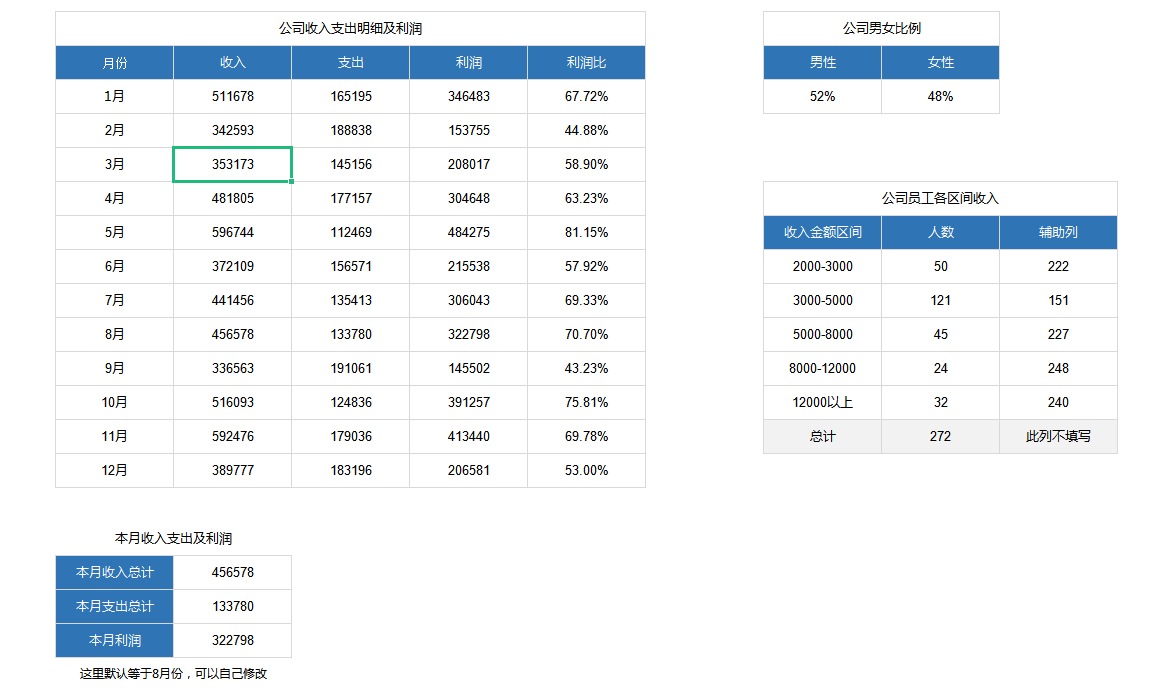Viewport: 1156px width, 695px height.
Task: Select the total headcount cell 272
Action: coord(940,436)
